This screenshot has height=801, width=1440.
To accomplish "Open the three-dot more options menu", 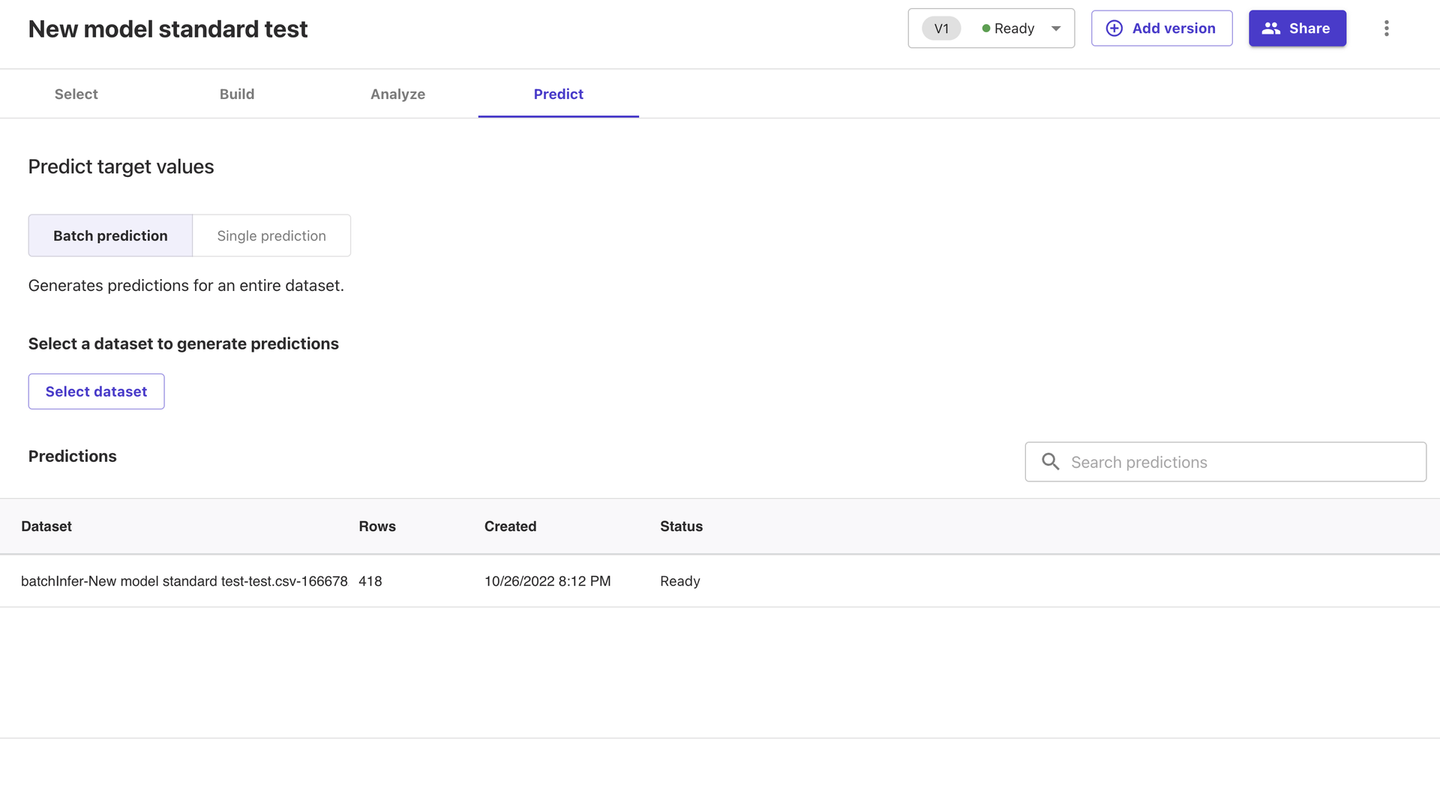I will point(1386,28).
